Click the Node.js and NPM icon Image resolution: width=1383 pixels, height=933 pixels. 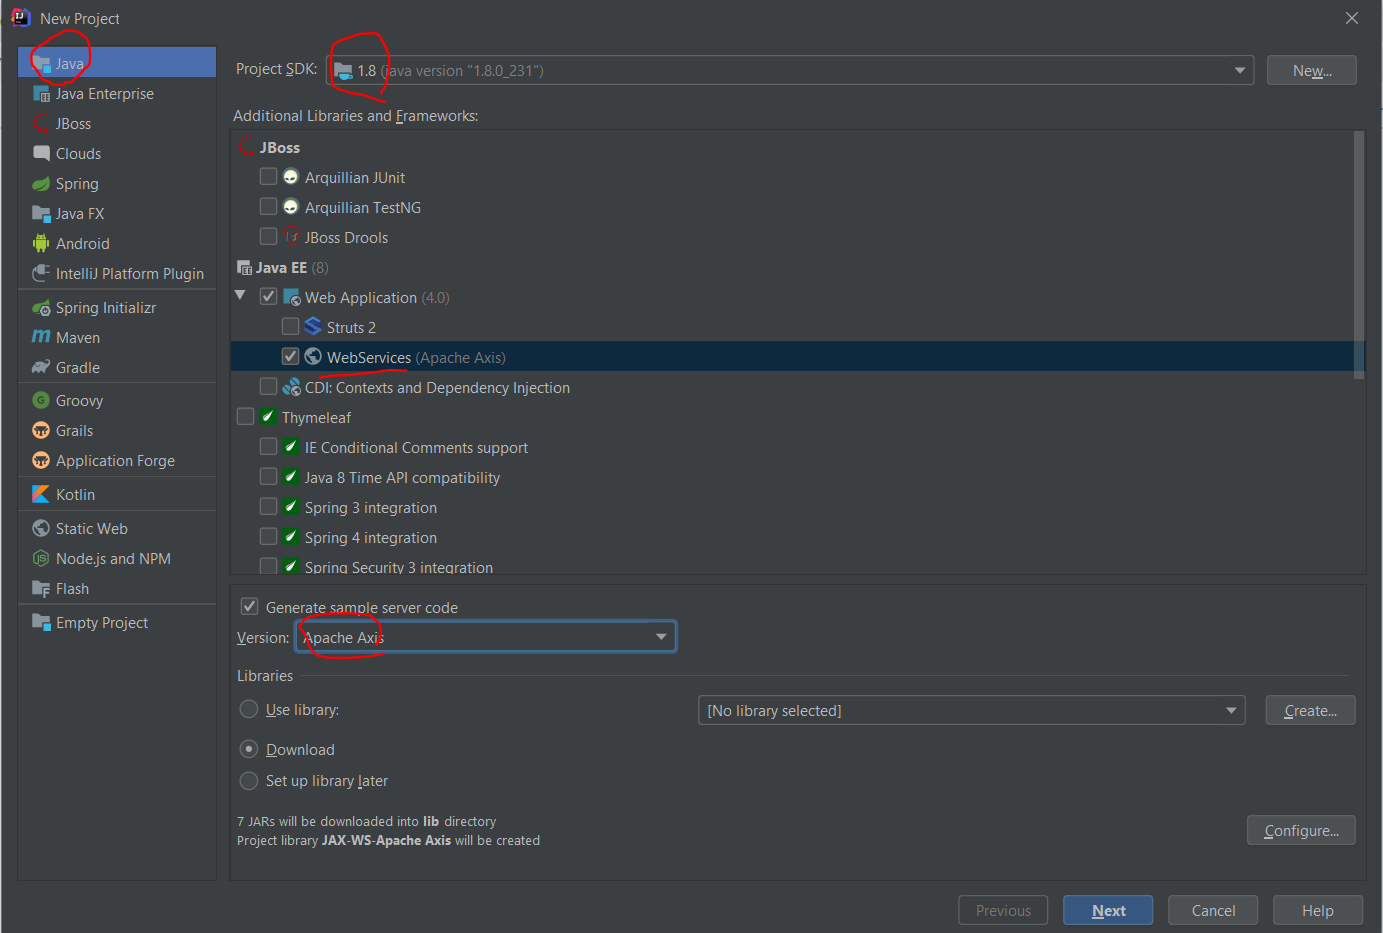coord(41,559)
